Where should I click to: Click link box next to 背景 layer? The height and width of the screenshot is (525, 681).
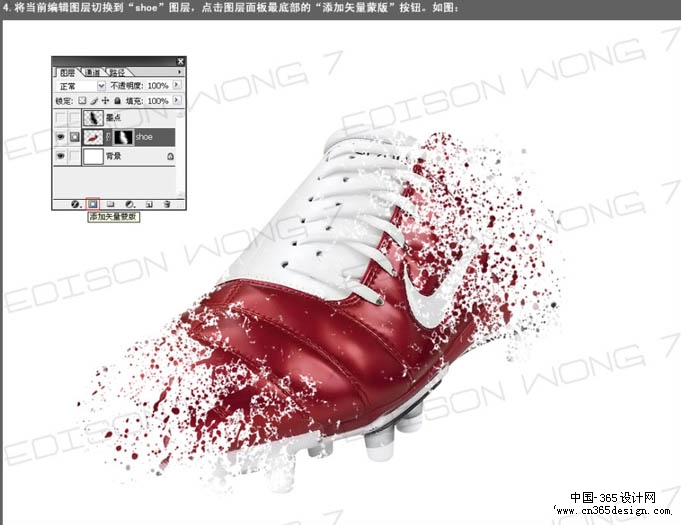coord(75,156)
